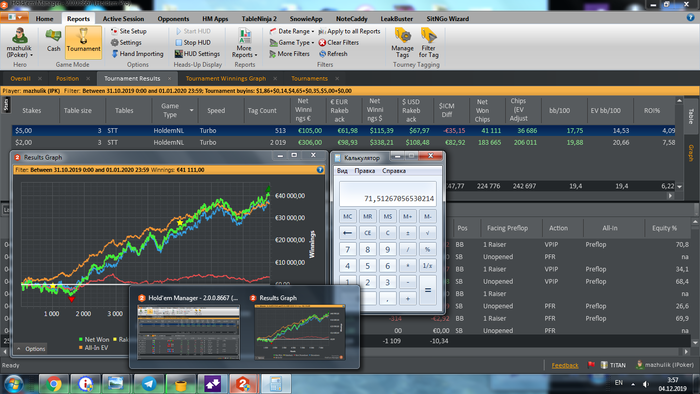This screenshot has width=700, height=394.
Task: Click the calculator 1/x button
Action: click(428, 266)
